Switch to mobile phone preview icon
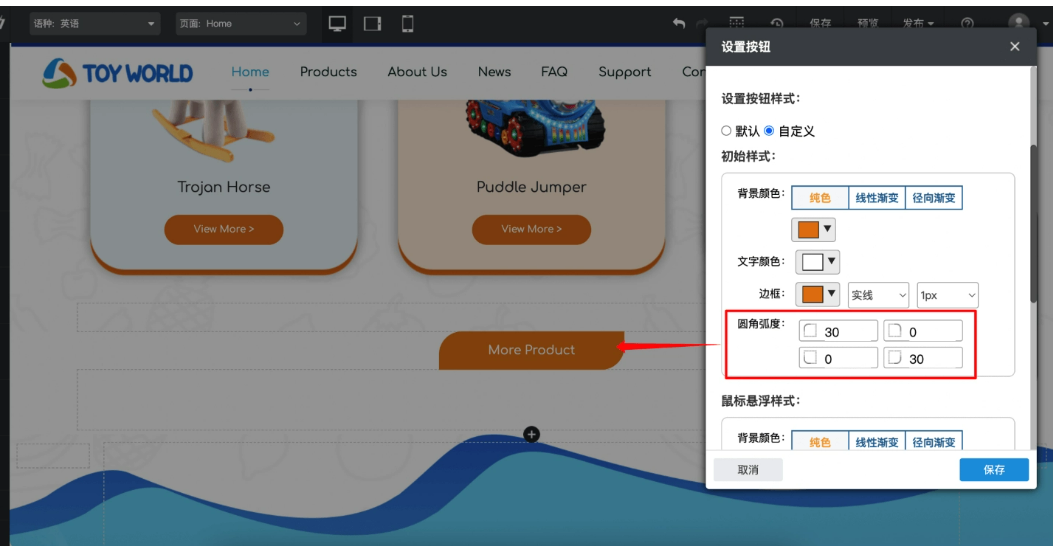 click(407, 24)
